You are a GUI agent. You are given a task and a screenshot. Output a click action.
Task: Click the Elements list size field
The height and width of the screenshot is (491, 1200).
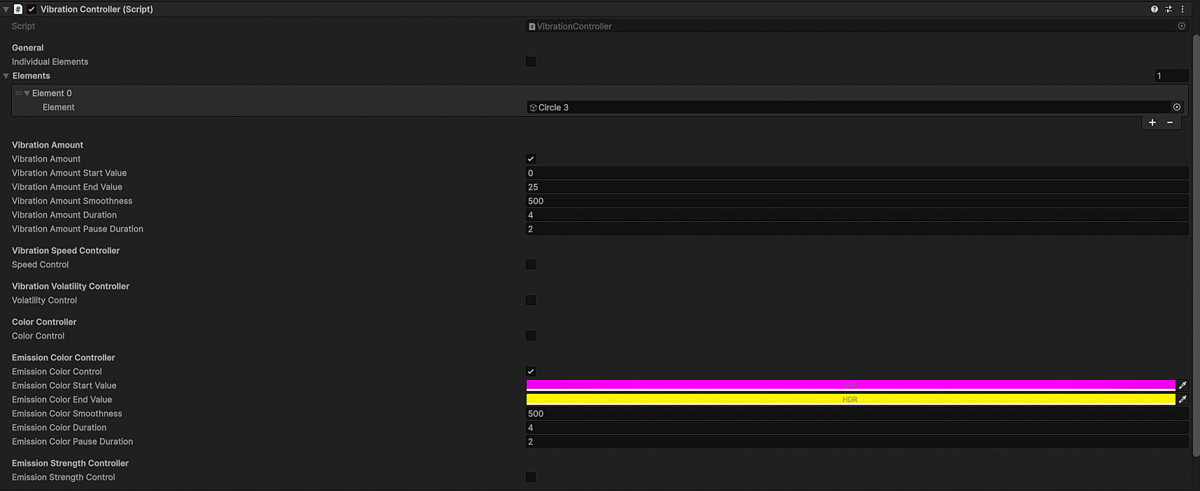pos(1171,76)
